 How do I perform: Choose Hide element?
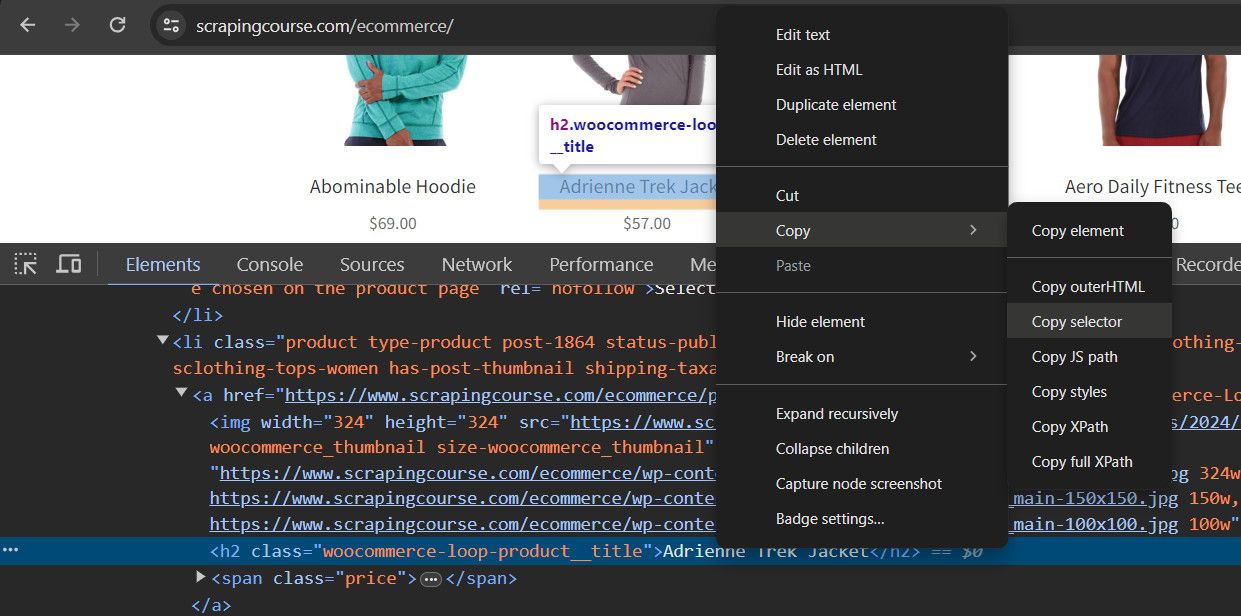coord(862,322)
